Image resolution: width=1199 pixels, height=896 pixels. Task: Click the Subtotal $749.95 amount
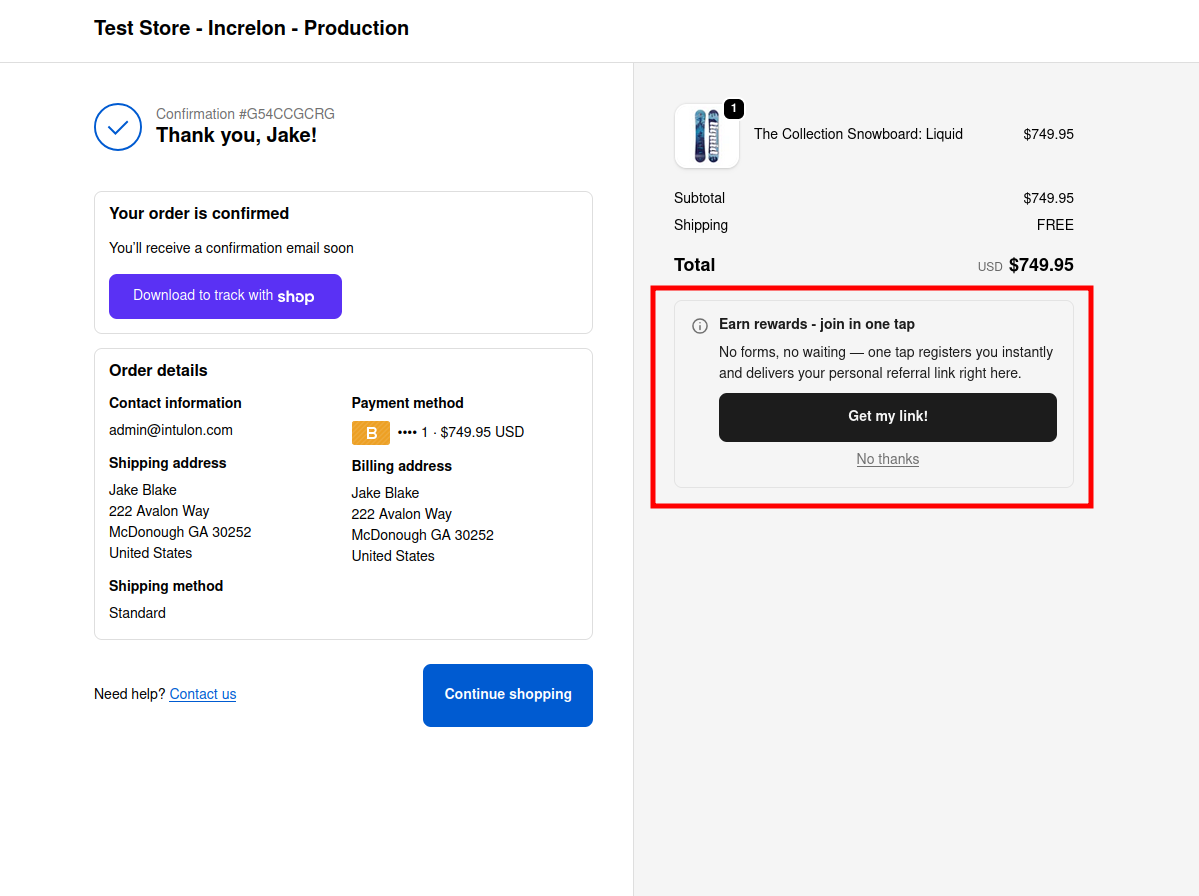(1048, 198)
